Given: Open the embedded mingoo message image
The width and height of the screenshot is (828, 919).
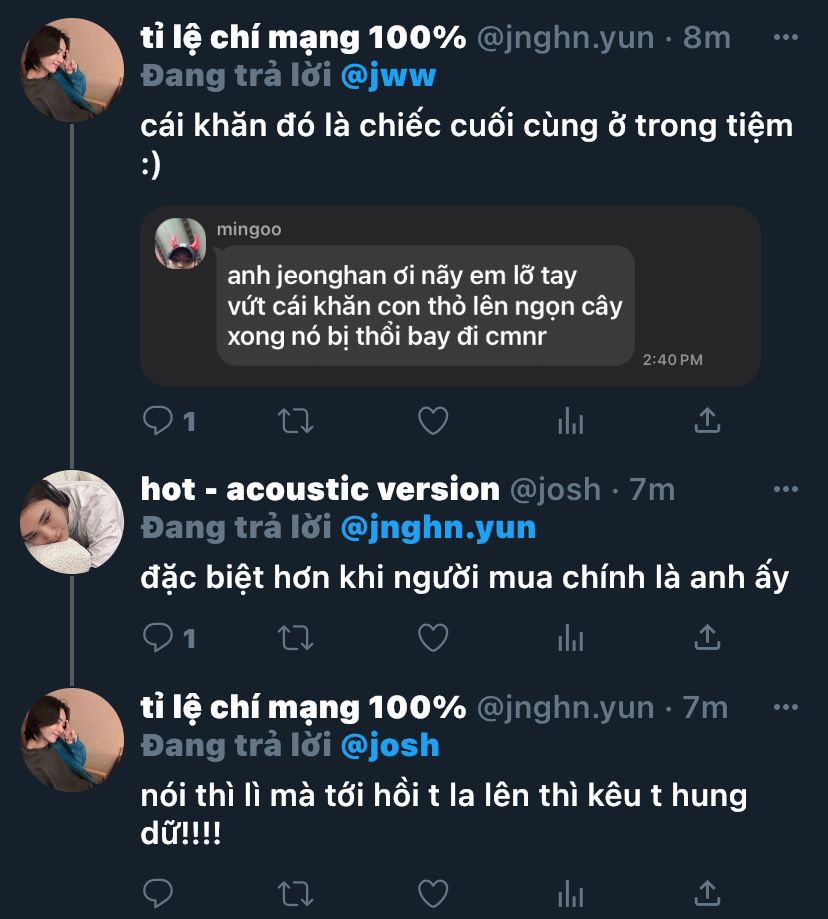Looking at the screenshot, I should [450, 296].
